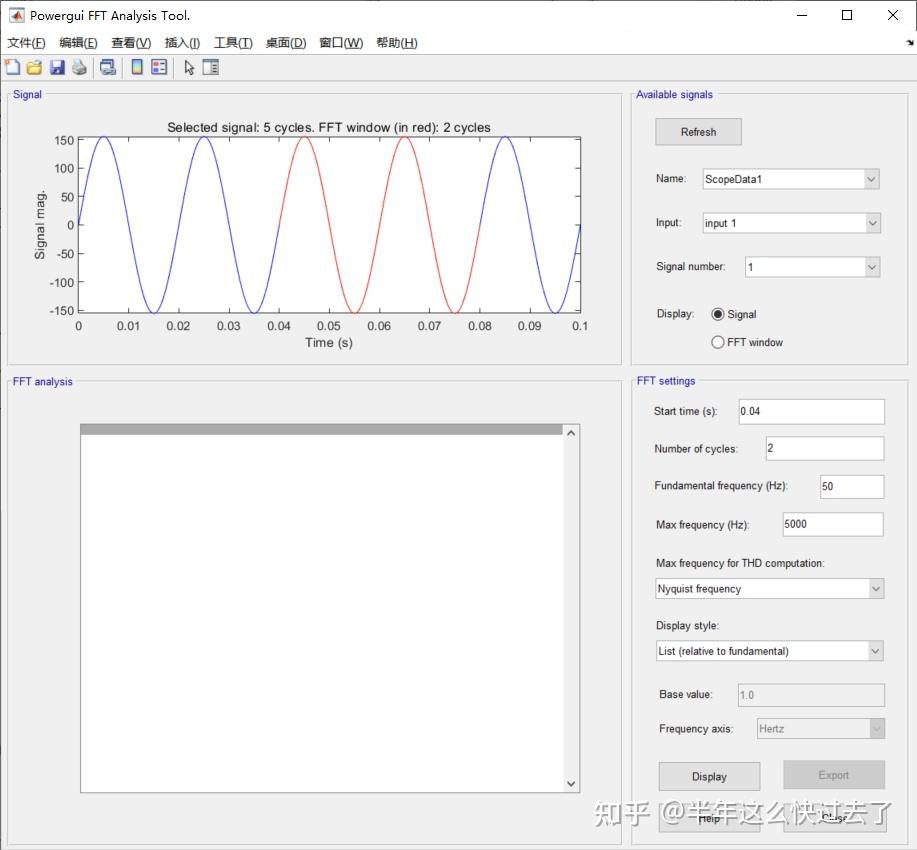917x850 pixels.
Task: Click the Display button
Action: (x=709, y=777)
